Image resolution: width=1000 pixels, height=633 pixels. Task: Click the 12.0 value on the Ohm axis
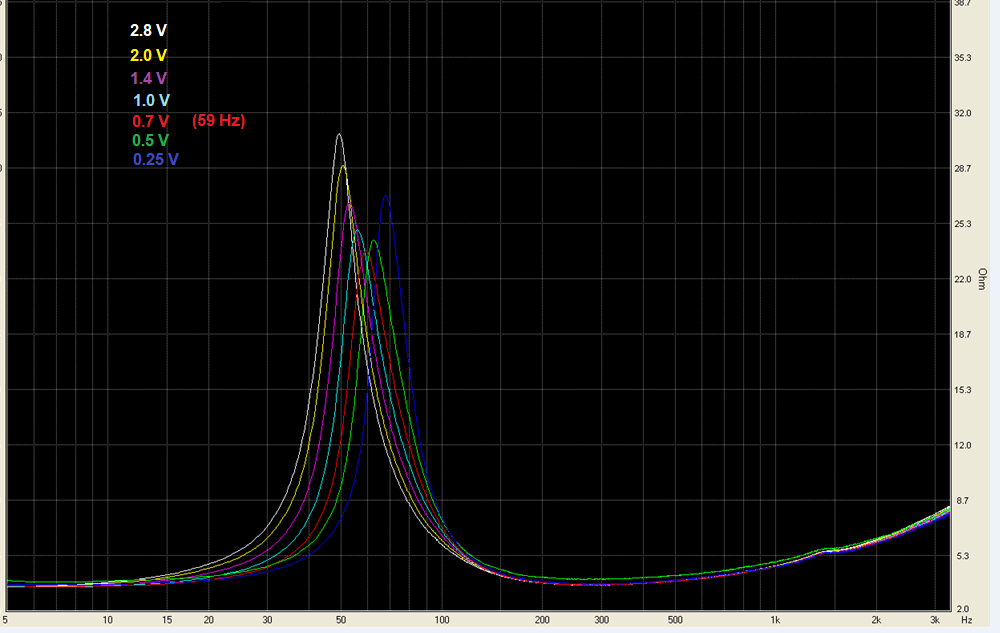(962, 446)
